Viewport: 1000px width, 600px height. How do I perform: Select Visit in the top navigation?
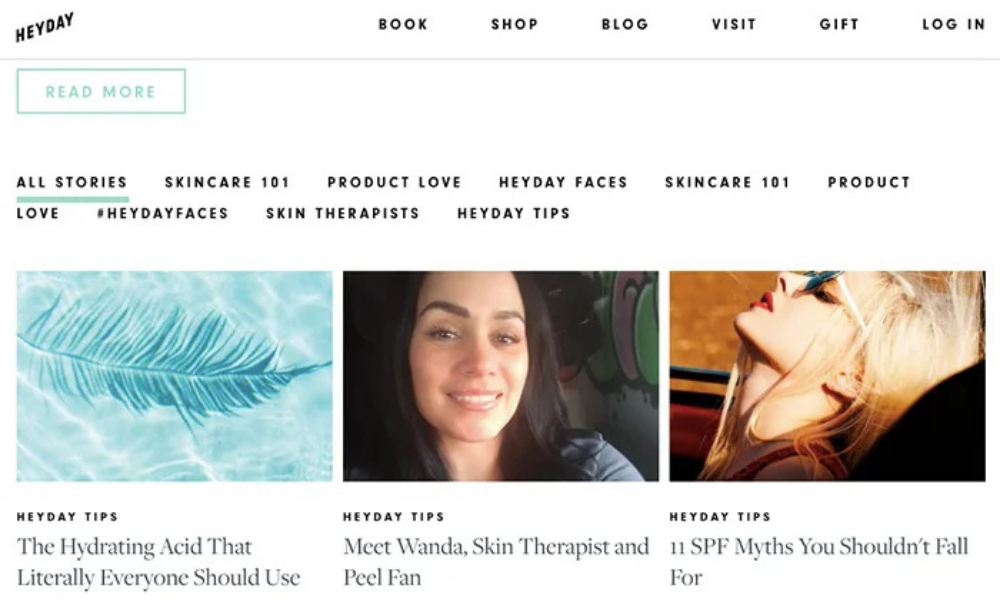(734, 24)
